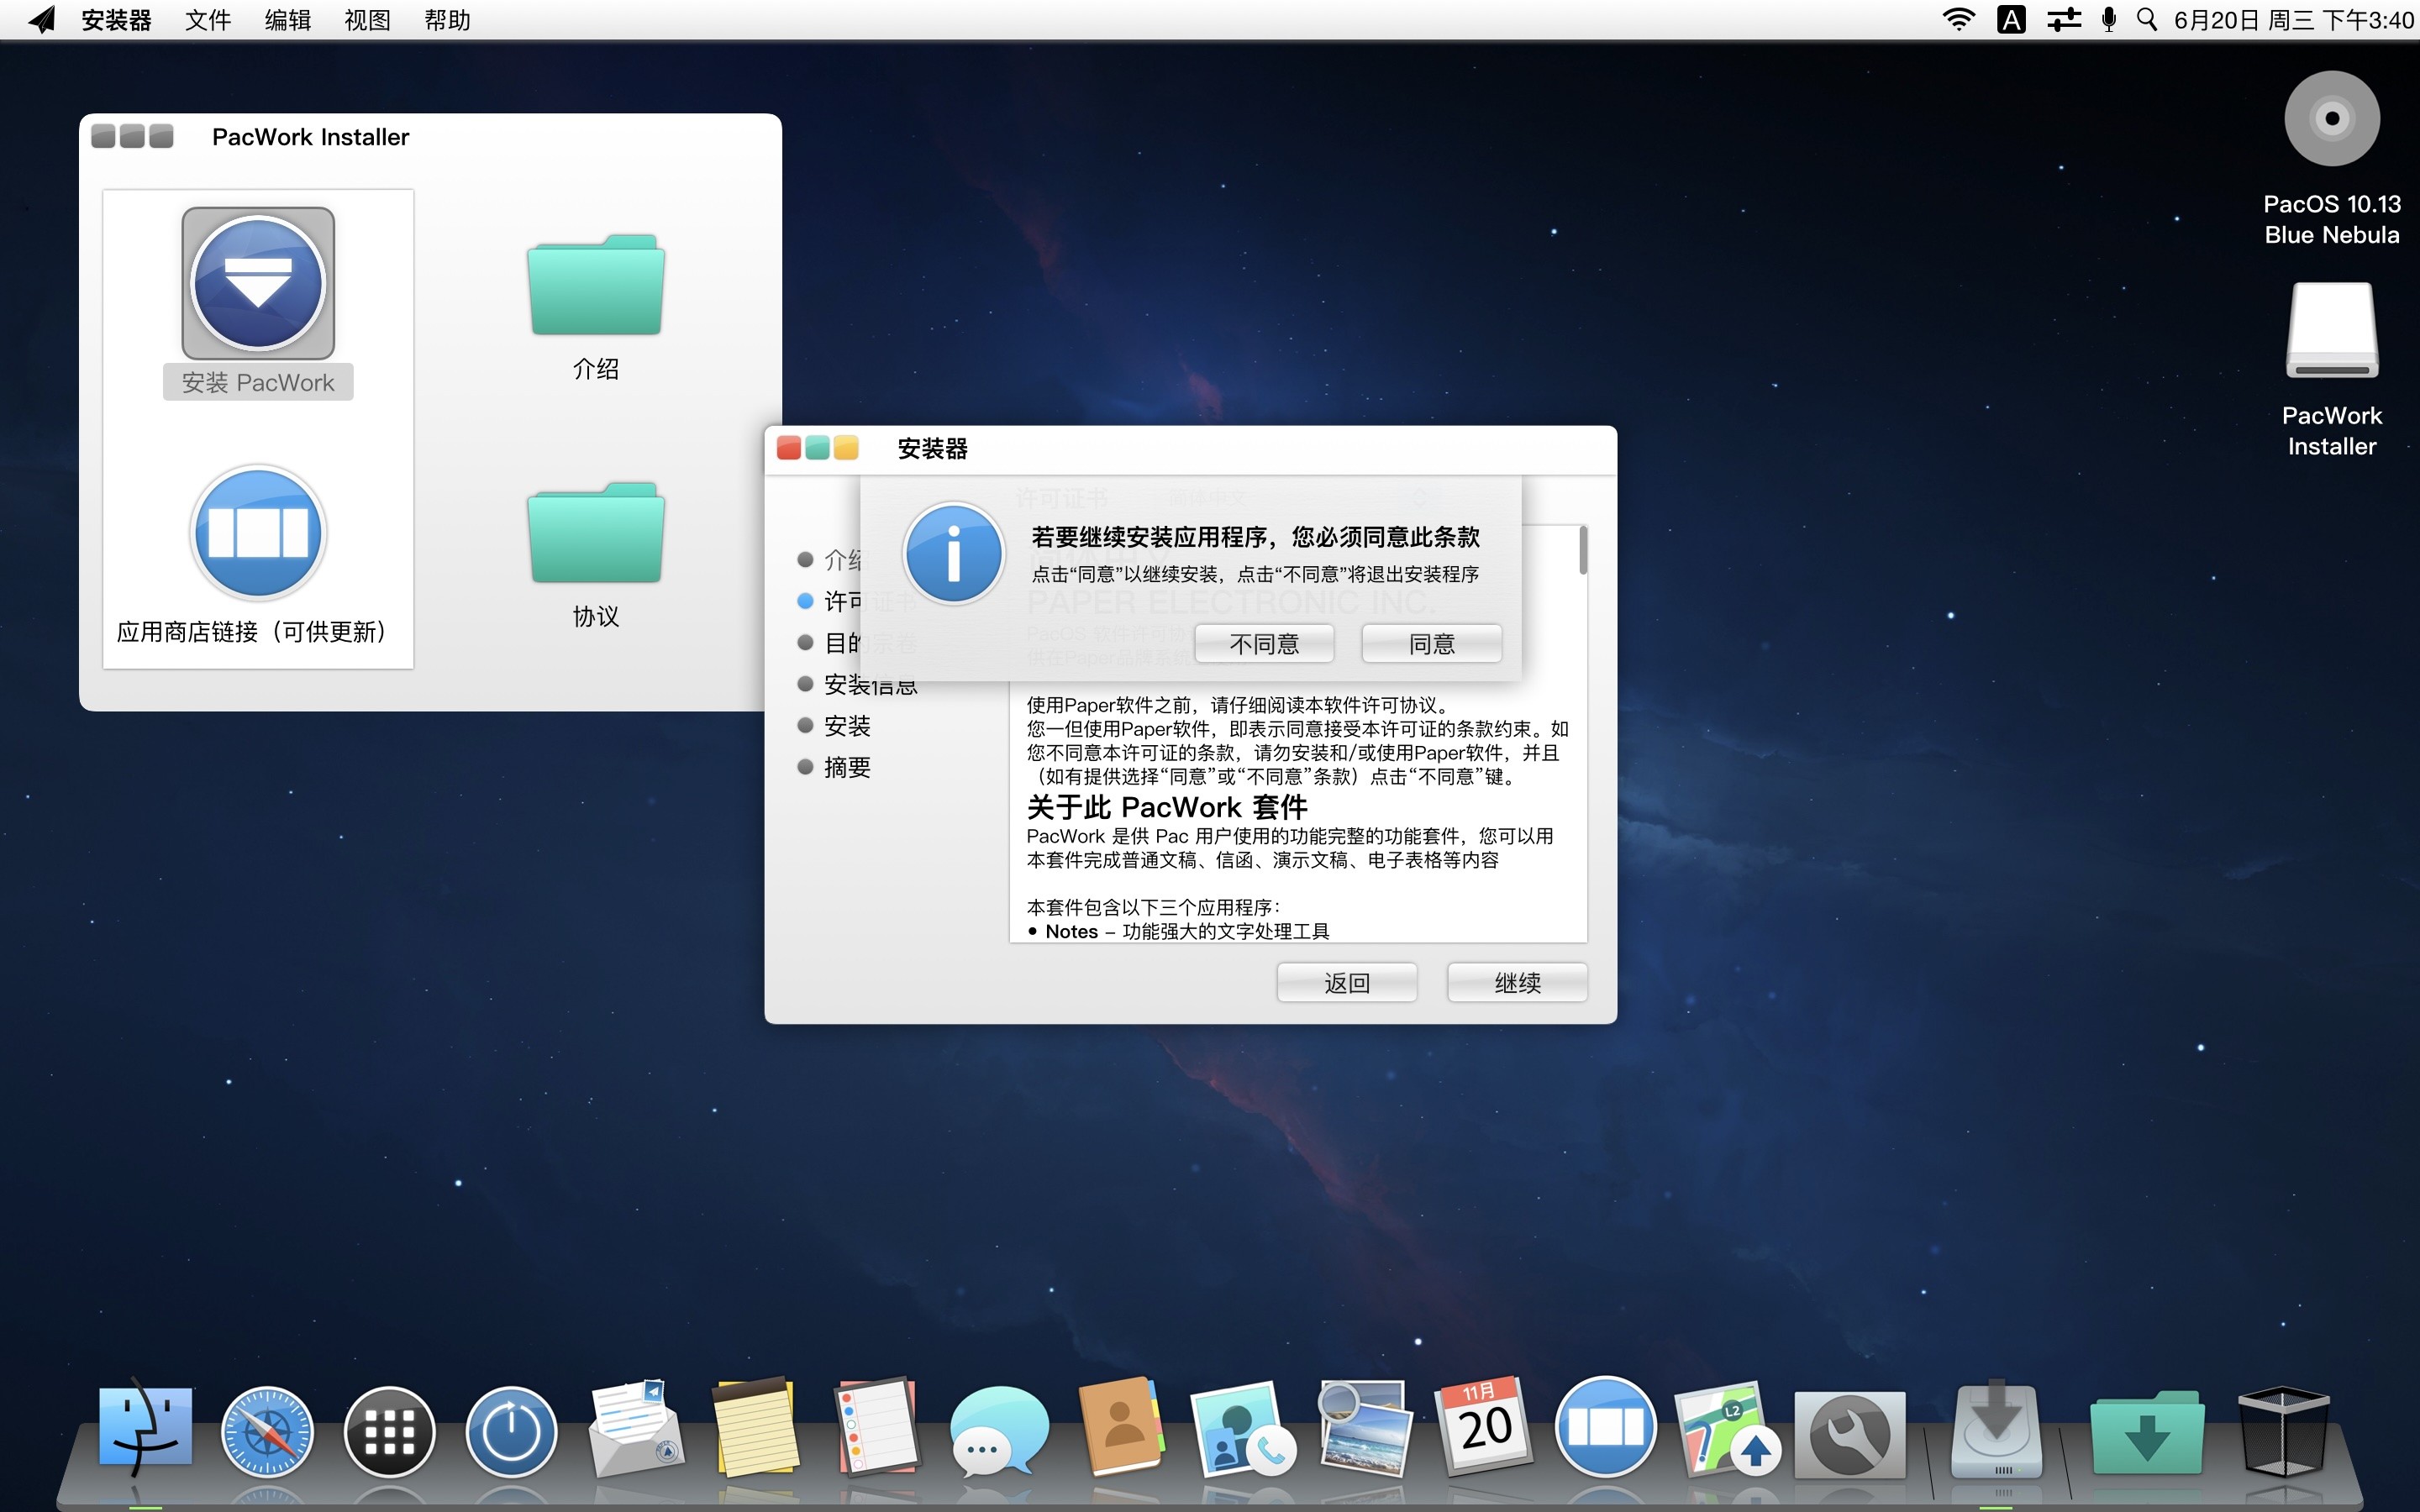This screenshot has height=1512, width=2420.
Task: Open the yellow notepad in dock
Action: click(756, 1428)
